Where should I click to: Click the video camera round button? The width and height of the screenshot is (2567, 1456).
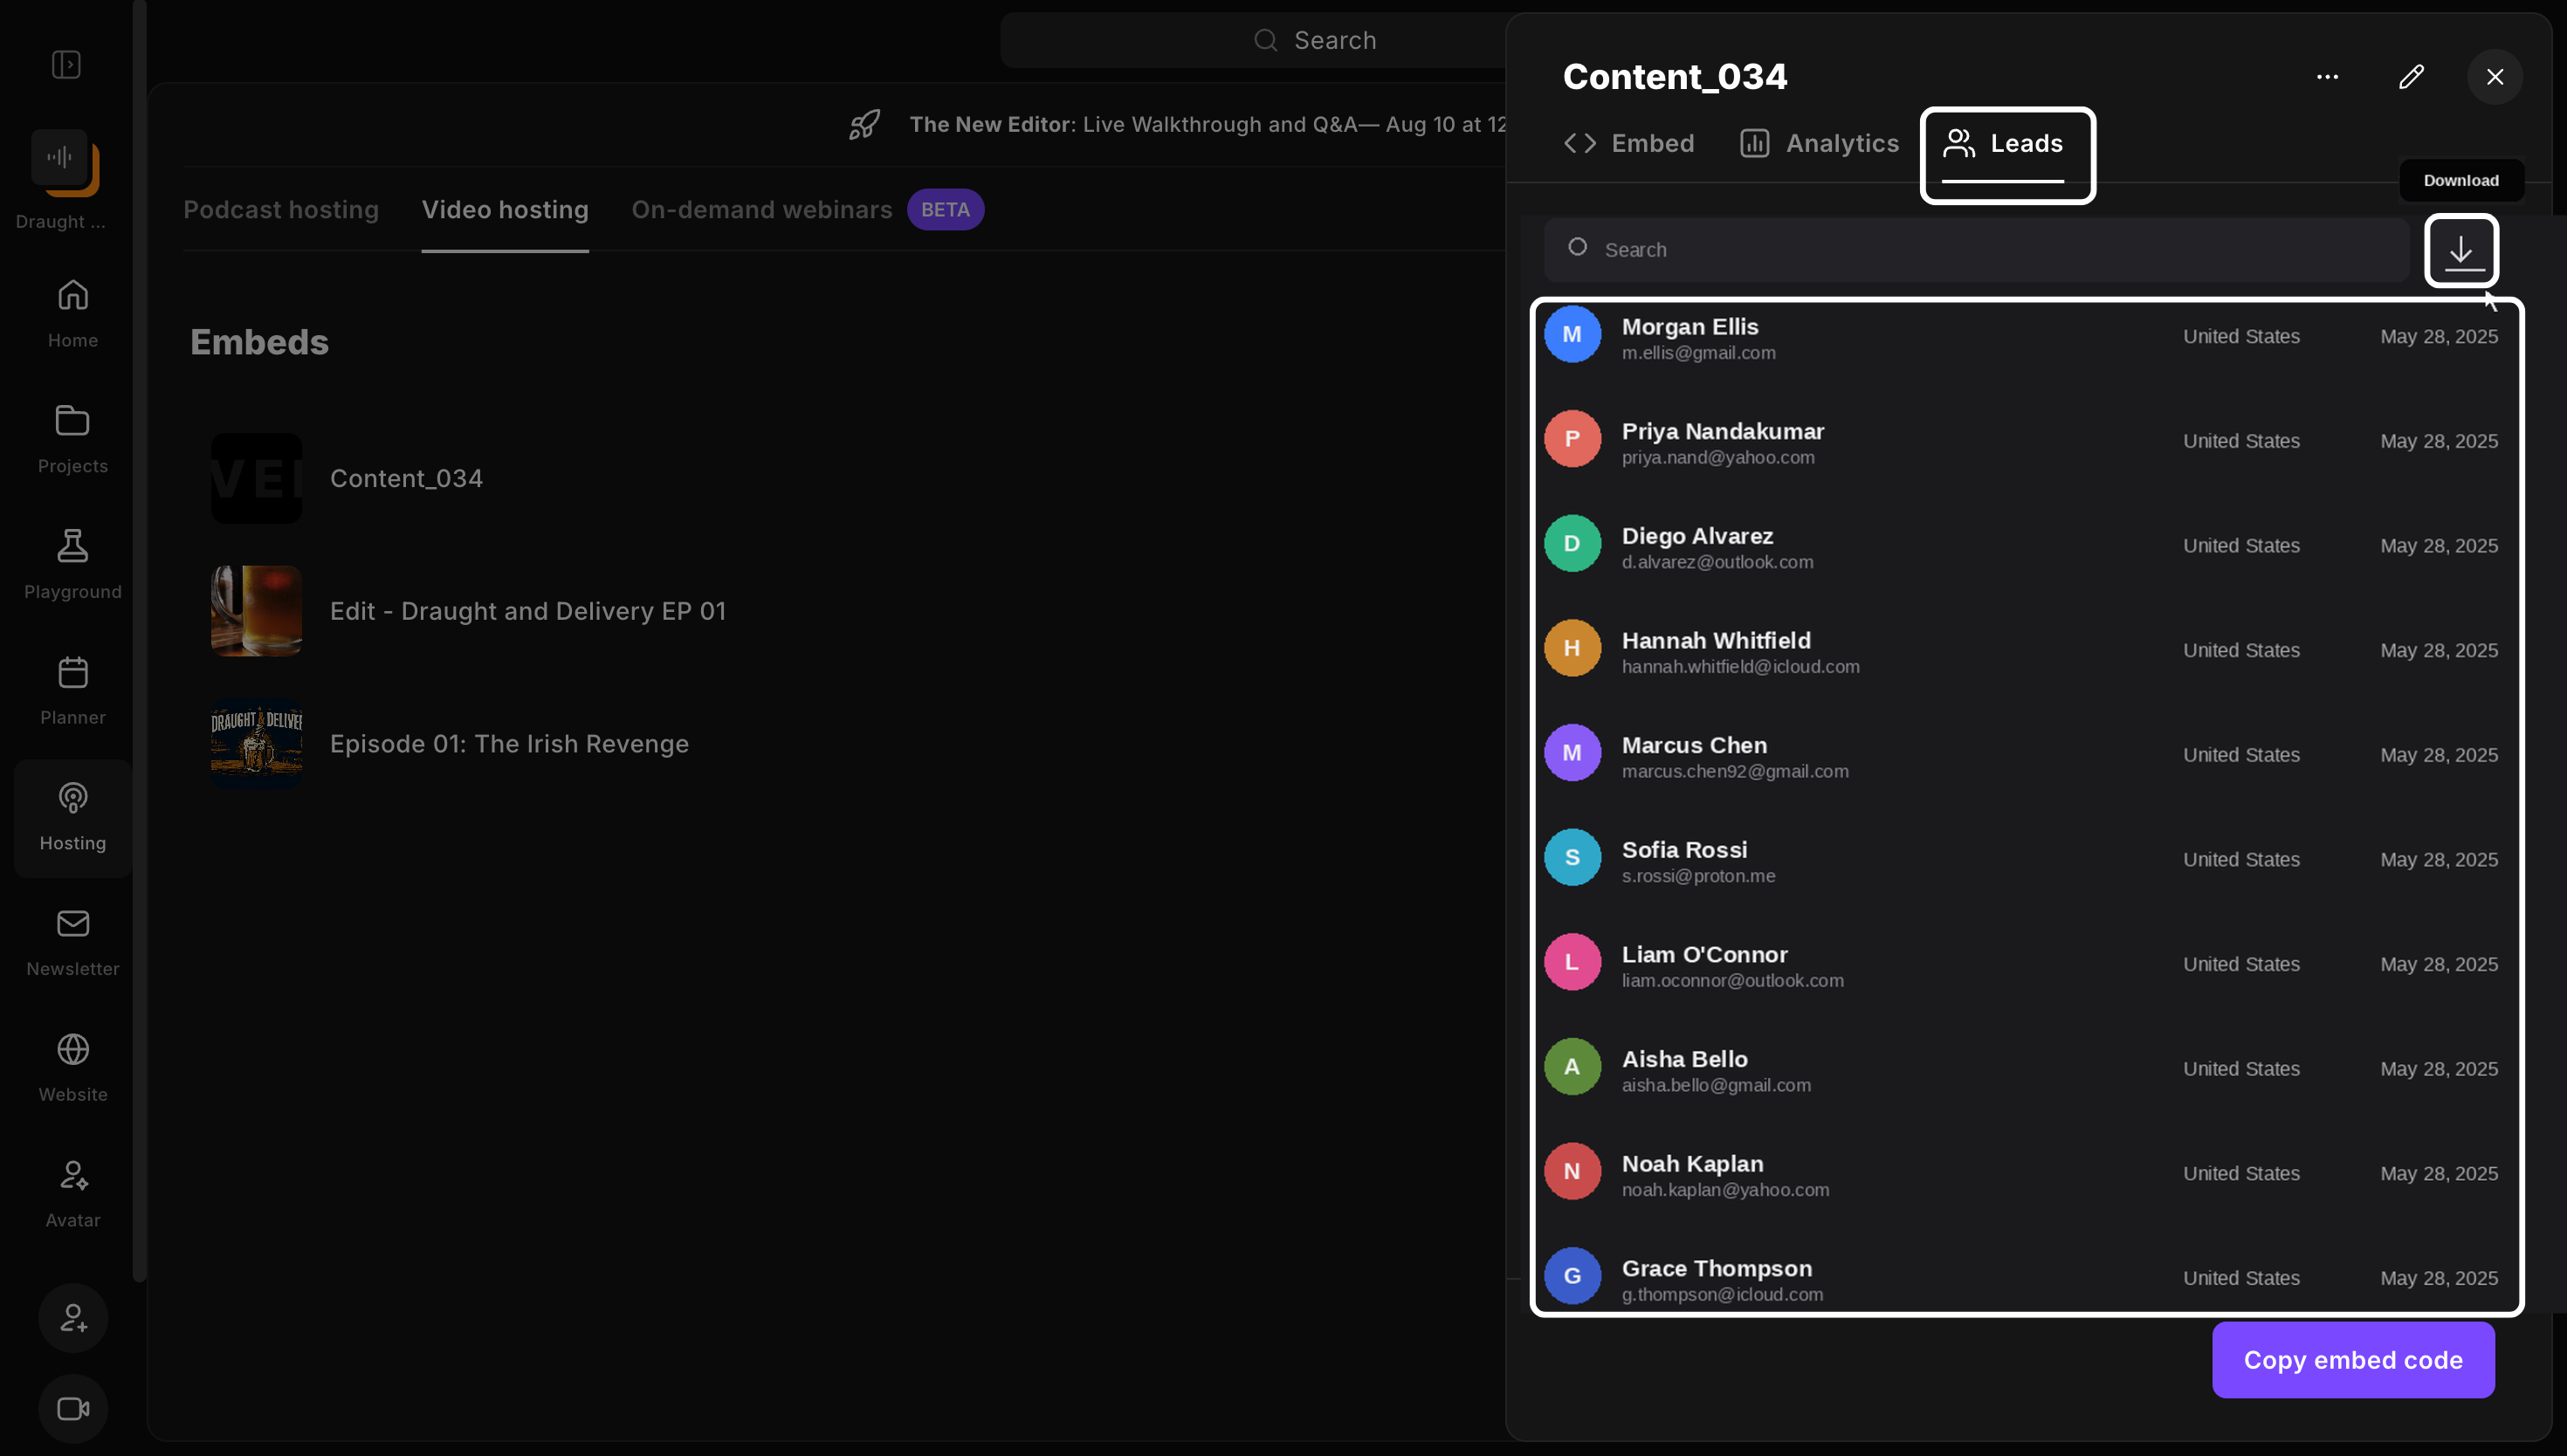point(73,1409)
